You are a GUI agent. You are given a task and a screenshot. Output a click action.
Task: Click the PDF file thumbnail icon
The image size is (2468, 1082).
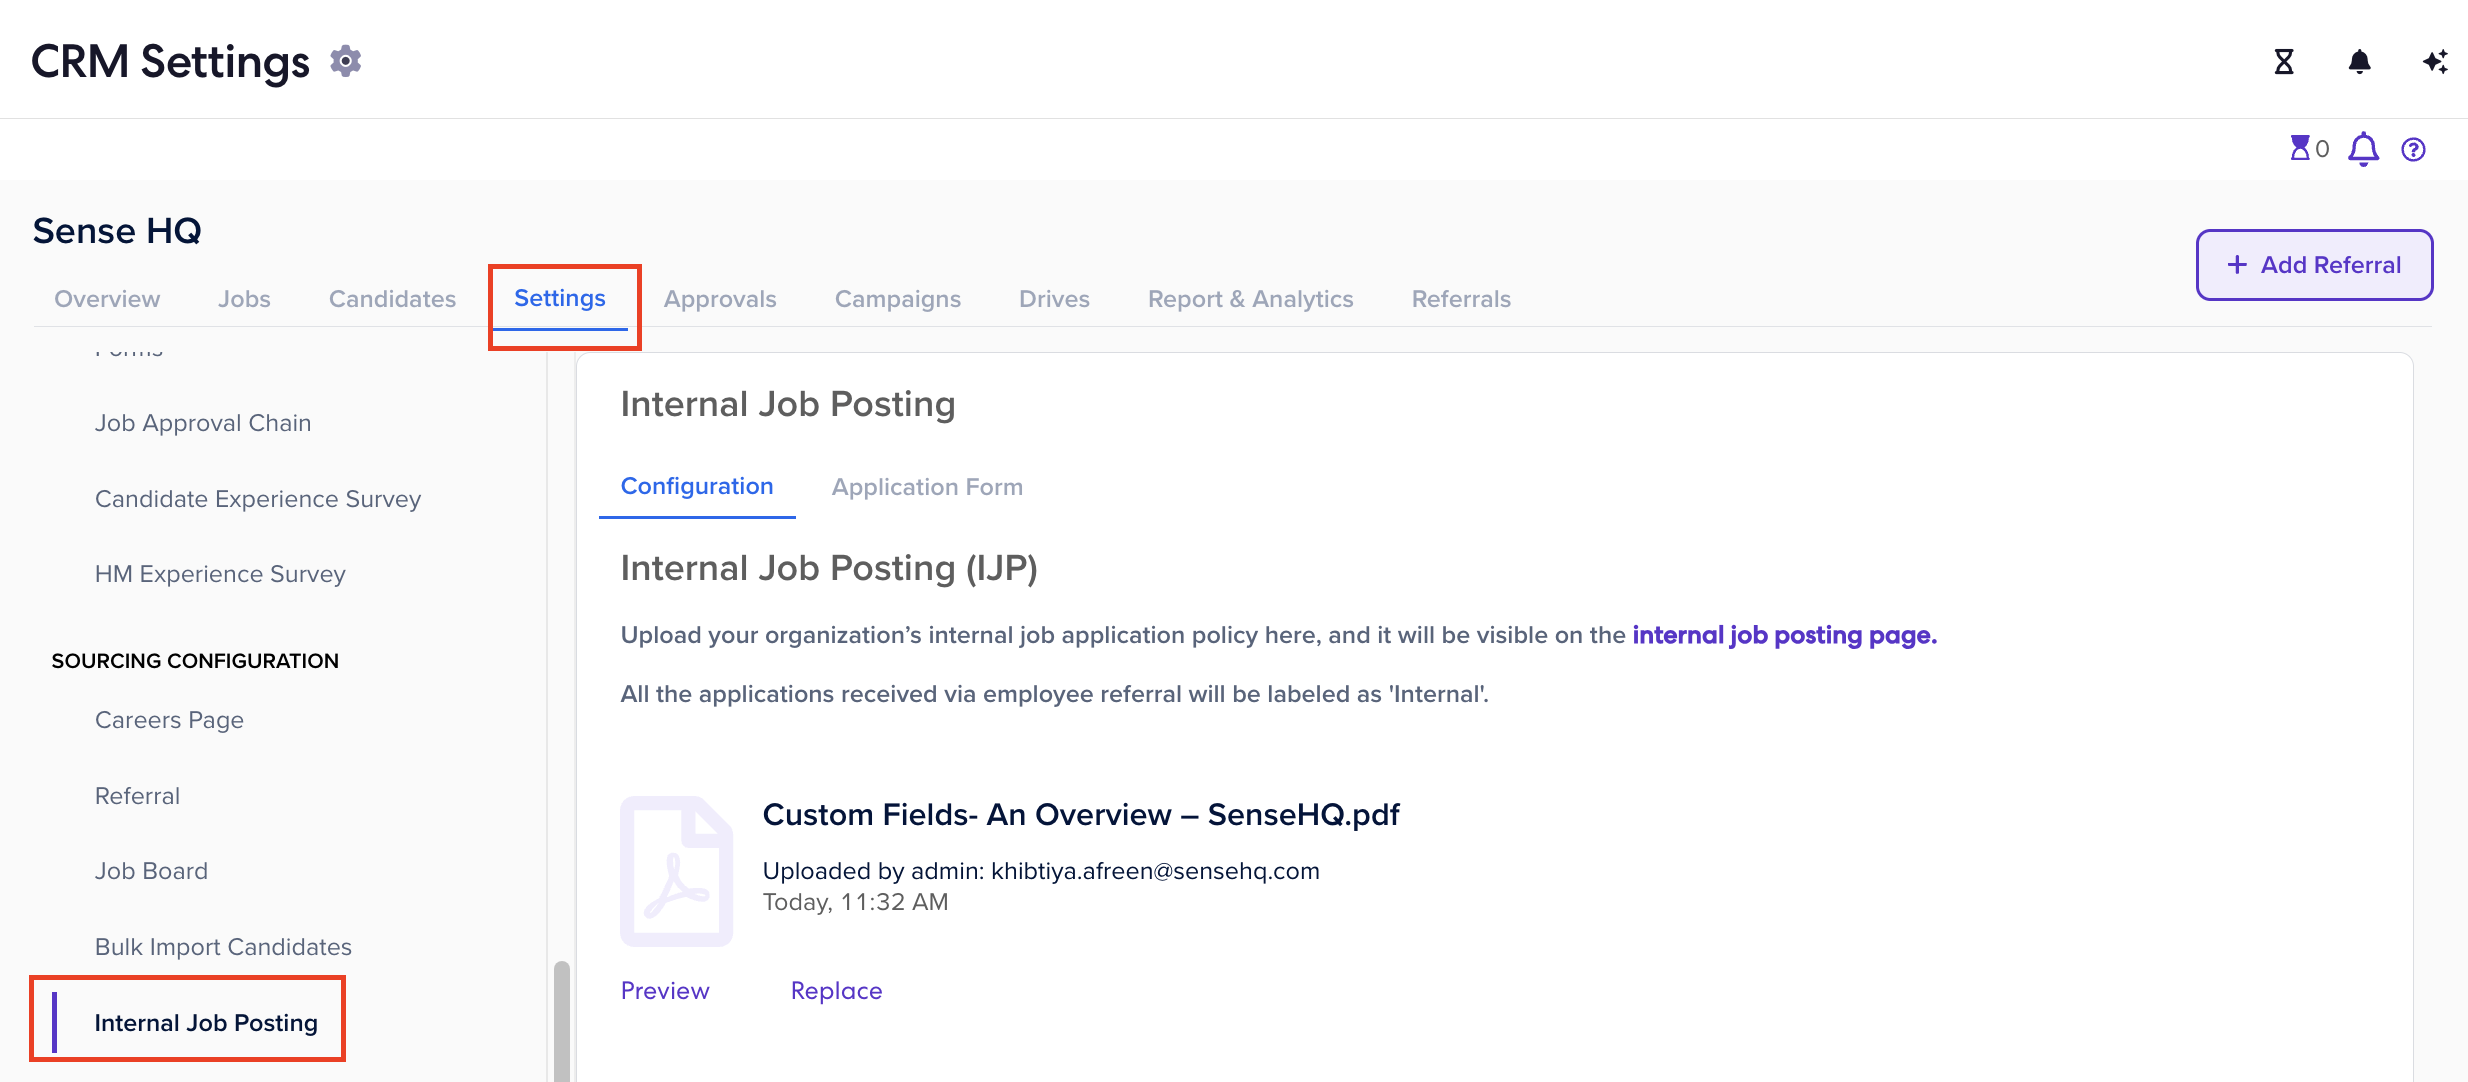click(x=676, y=871)
